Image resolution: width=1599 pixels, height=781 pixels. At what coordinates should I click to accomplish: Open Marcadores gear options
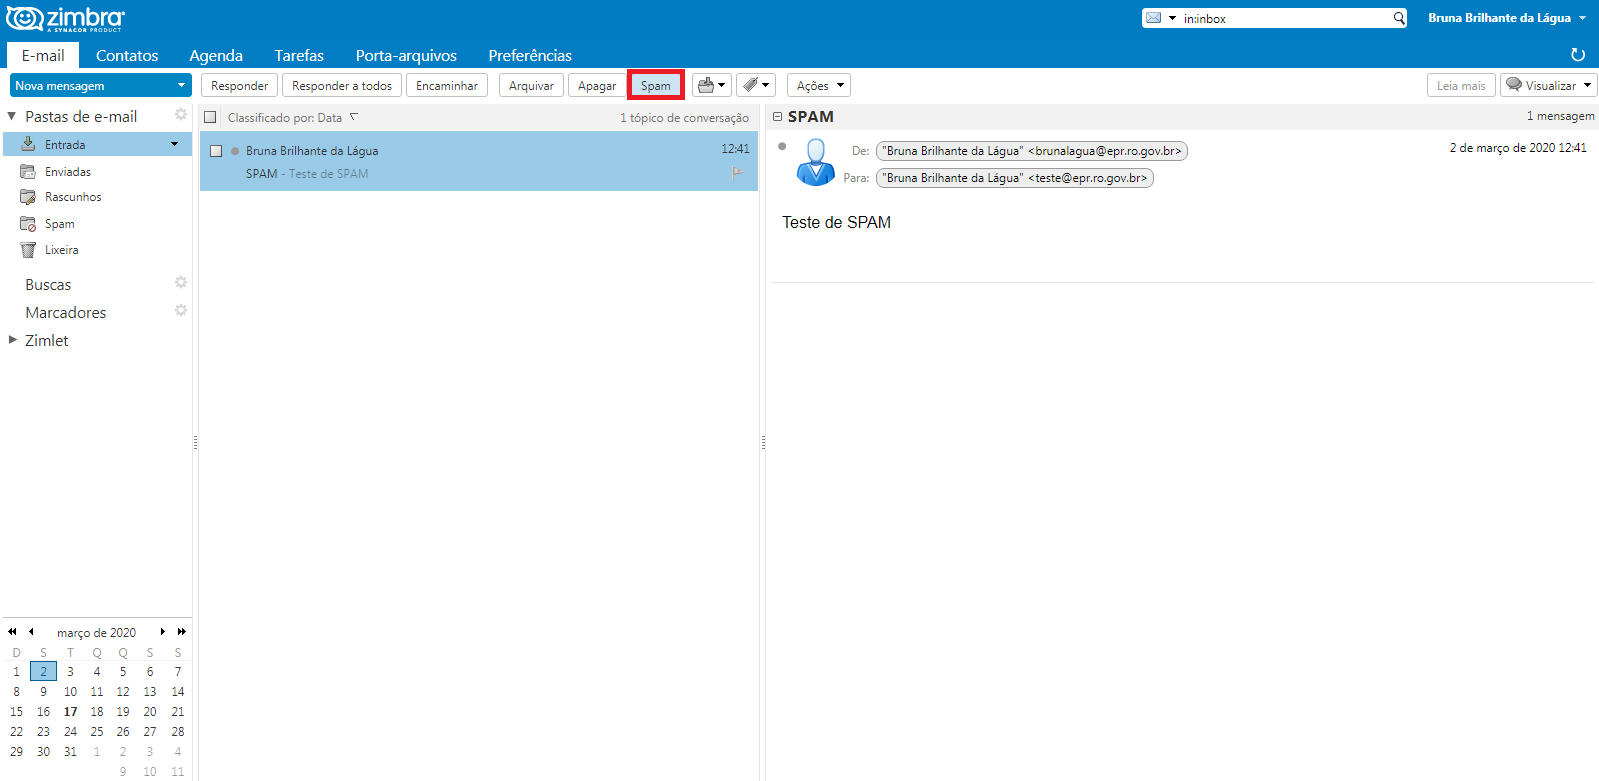tap(181, 311)
